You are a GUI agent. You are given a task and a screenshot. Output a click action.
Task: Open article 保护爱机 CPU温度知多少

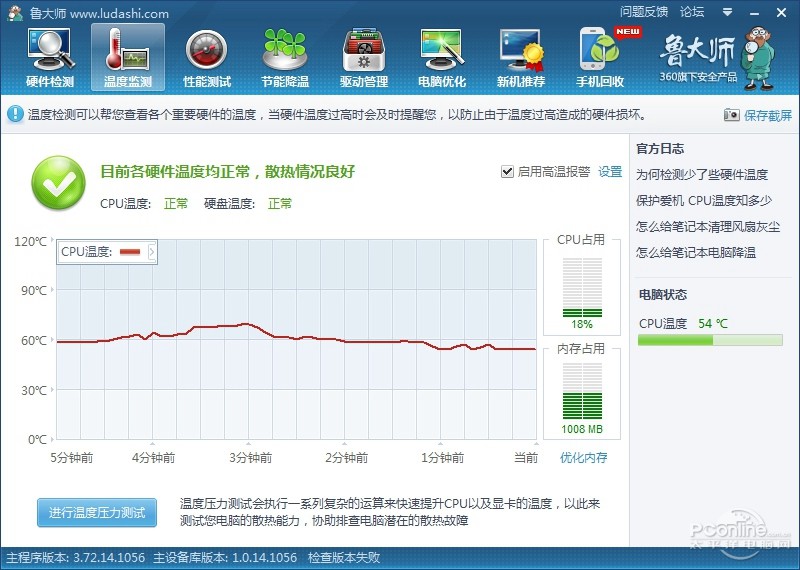704,201
